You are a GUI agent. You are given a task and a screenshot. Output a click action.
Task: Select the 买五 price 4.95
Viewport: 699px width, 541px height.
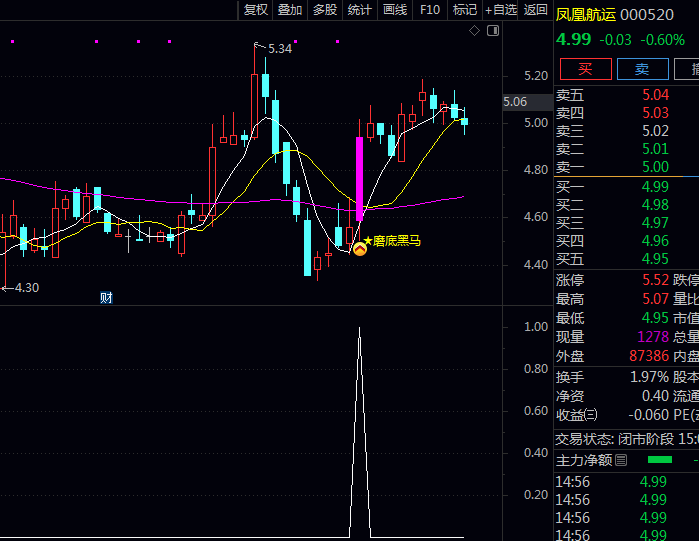coord(655,259)
